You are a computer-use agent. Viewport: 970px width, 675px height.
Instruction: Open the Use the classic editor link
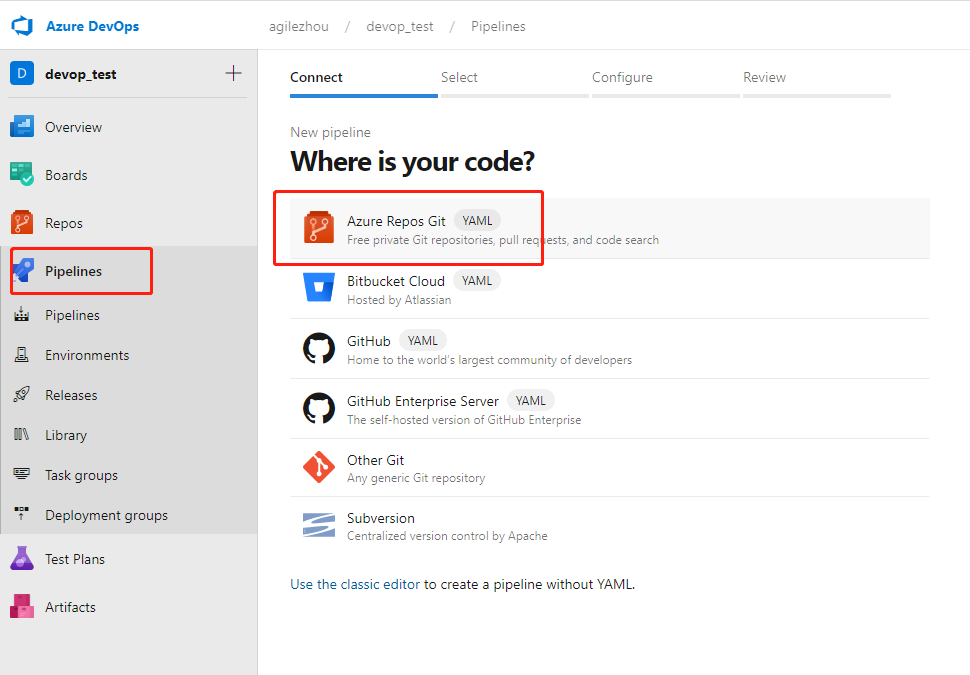(x=355, y=584)
